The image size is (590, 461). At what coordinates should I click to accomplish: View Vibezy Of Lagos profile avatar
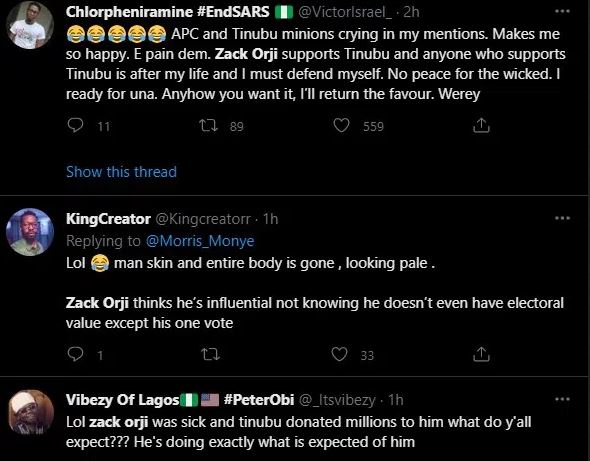pyautogui.click(x=31, y=412)
